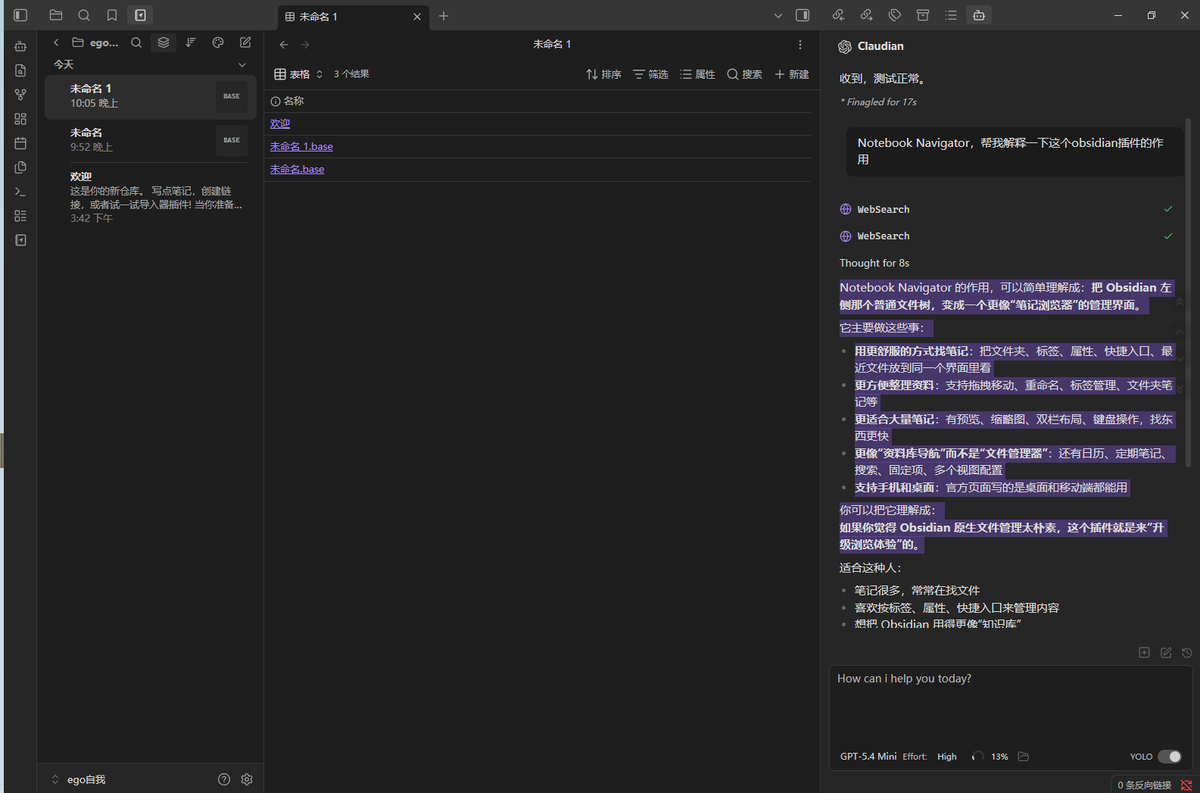Click the 搜索 search button in the base toolbar
Image resolution: width=1200 pixels, height=793 pixels.
744,74
